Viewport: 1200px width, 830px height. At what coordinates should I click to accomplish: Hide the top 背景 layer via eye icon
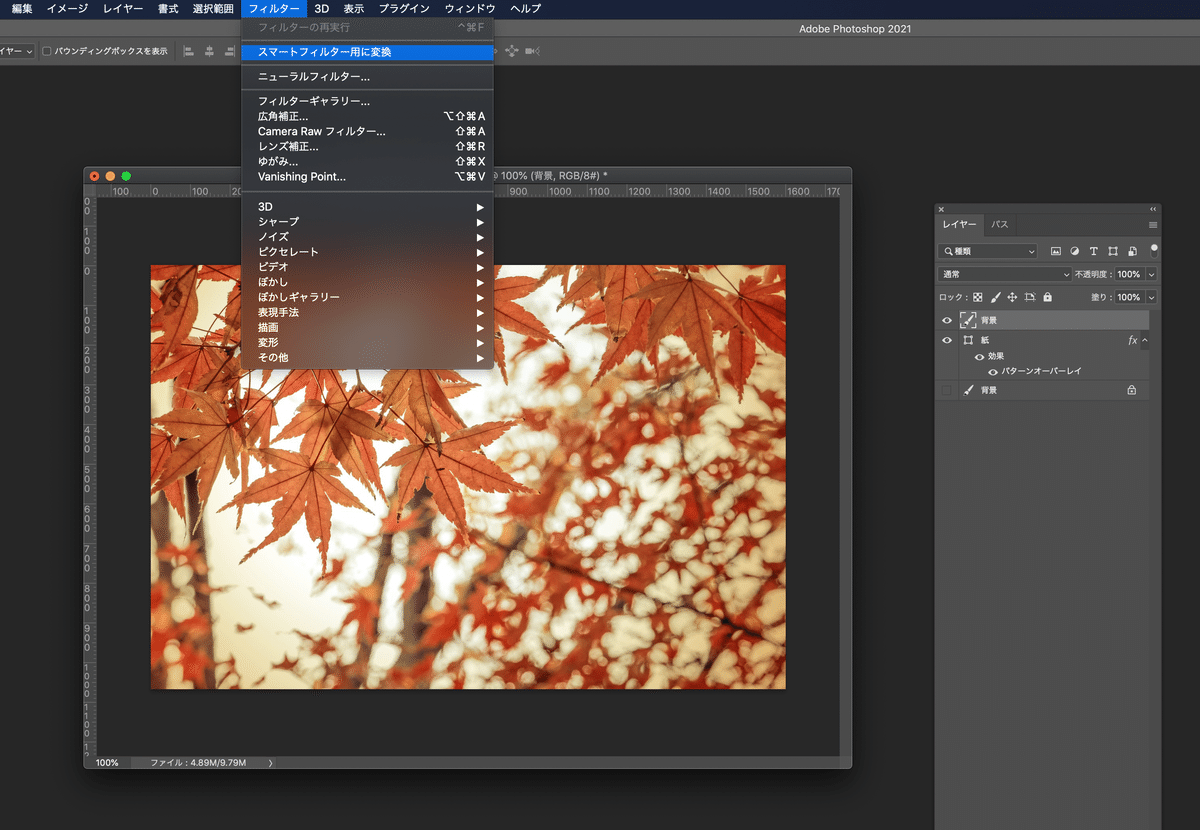[x=947, y=321]
